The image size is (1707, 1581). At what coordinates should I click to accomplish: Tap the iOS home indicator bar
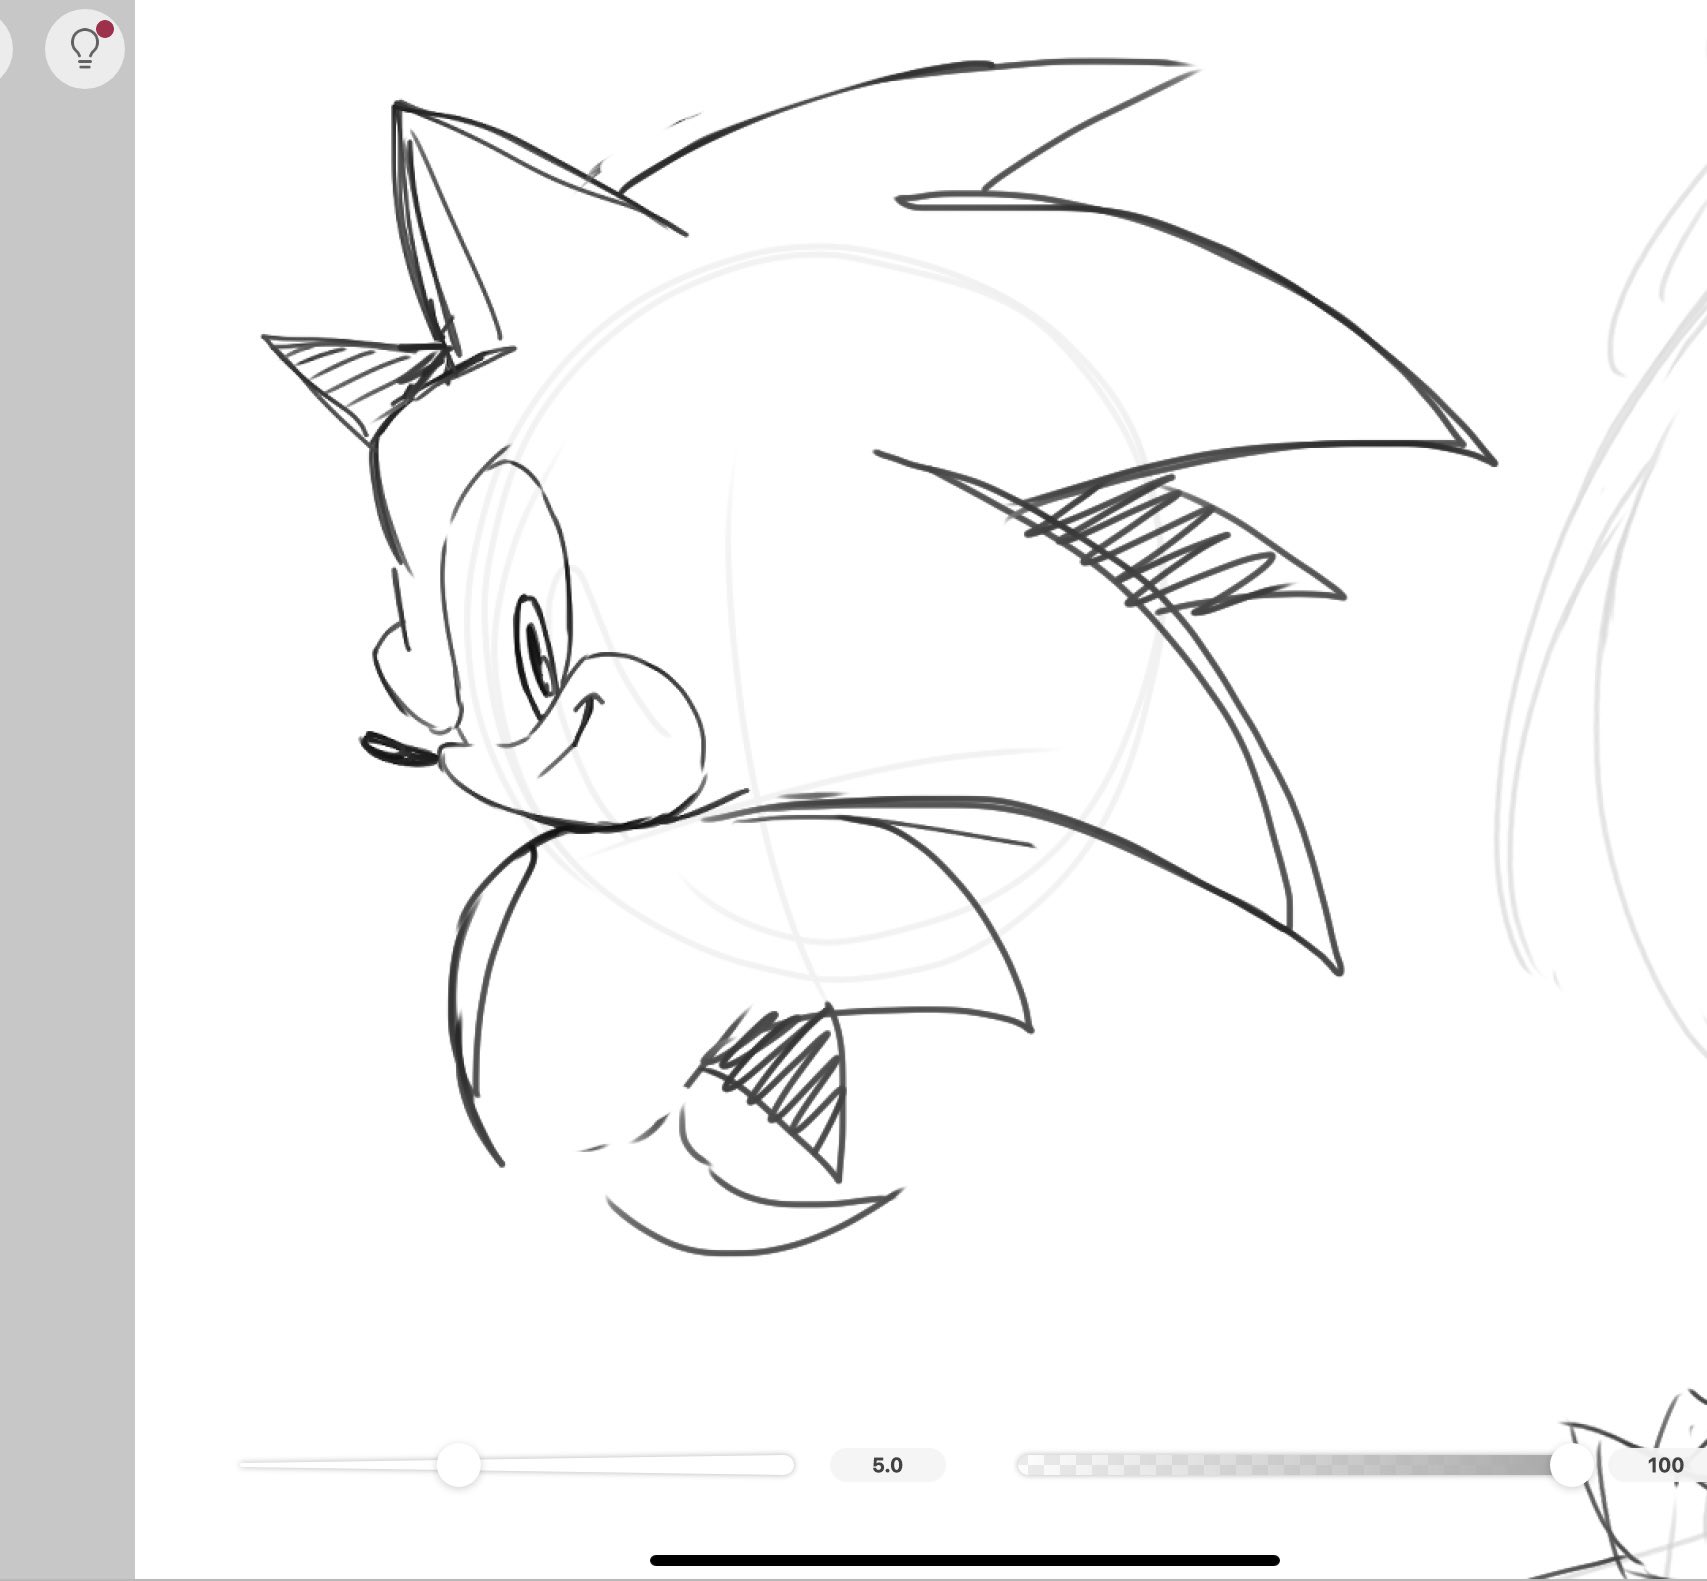click(x=965, y=1560)
